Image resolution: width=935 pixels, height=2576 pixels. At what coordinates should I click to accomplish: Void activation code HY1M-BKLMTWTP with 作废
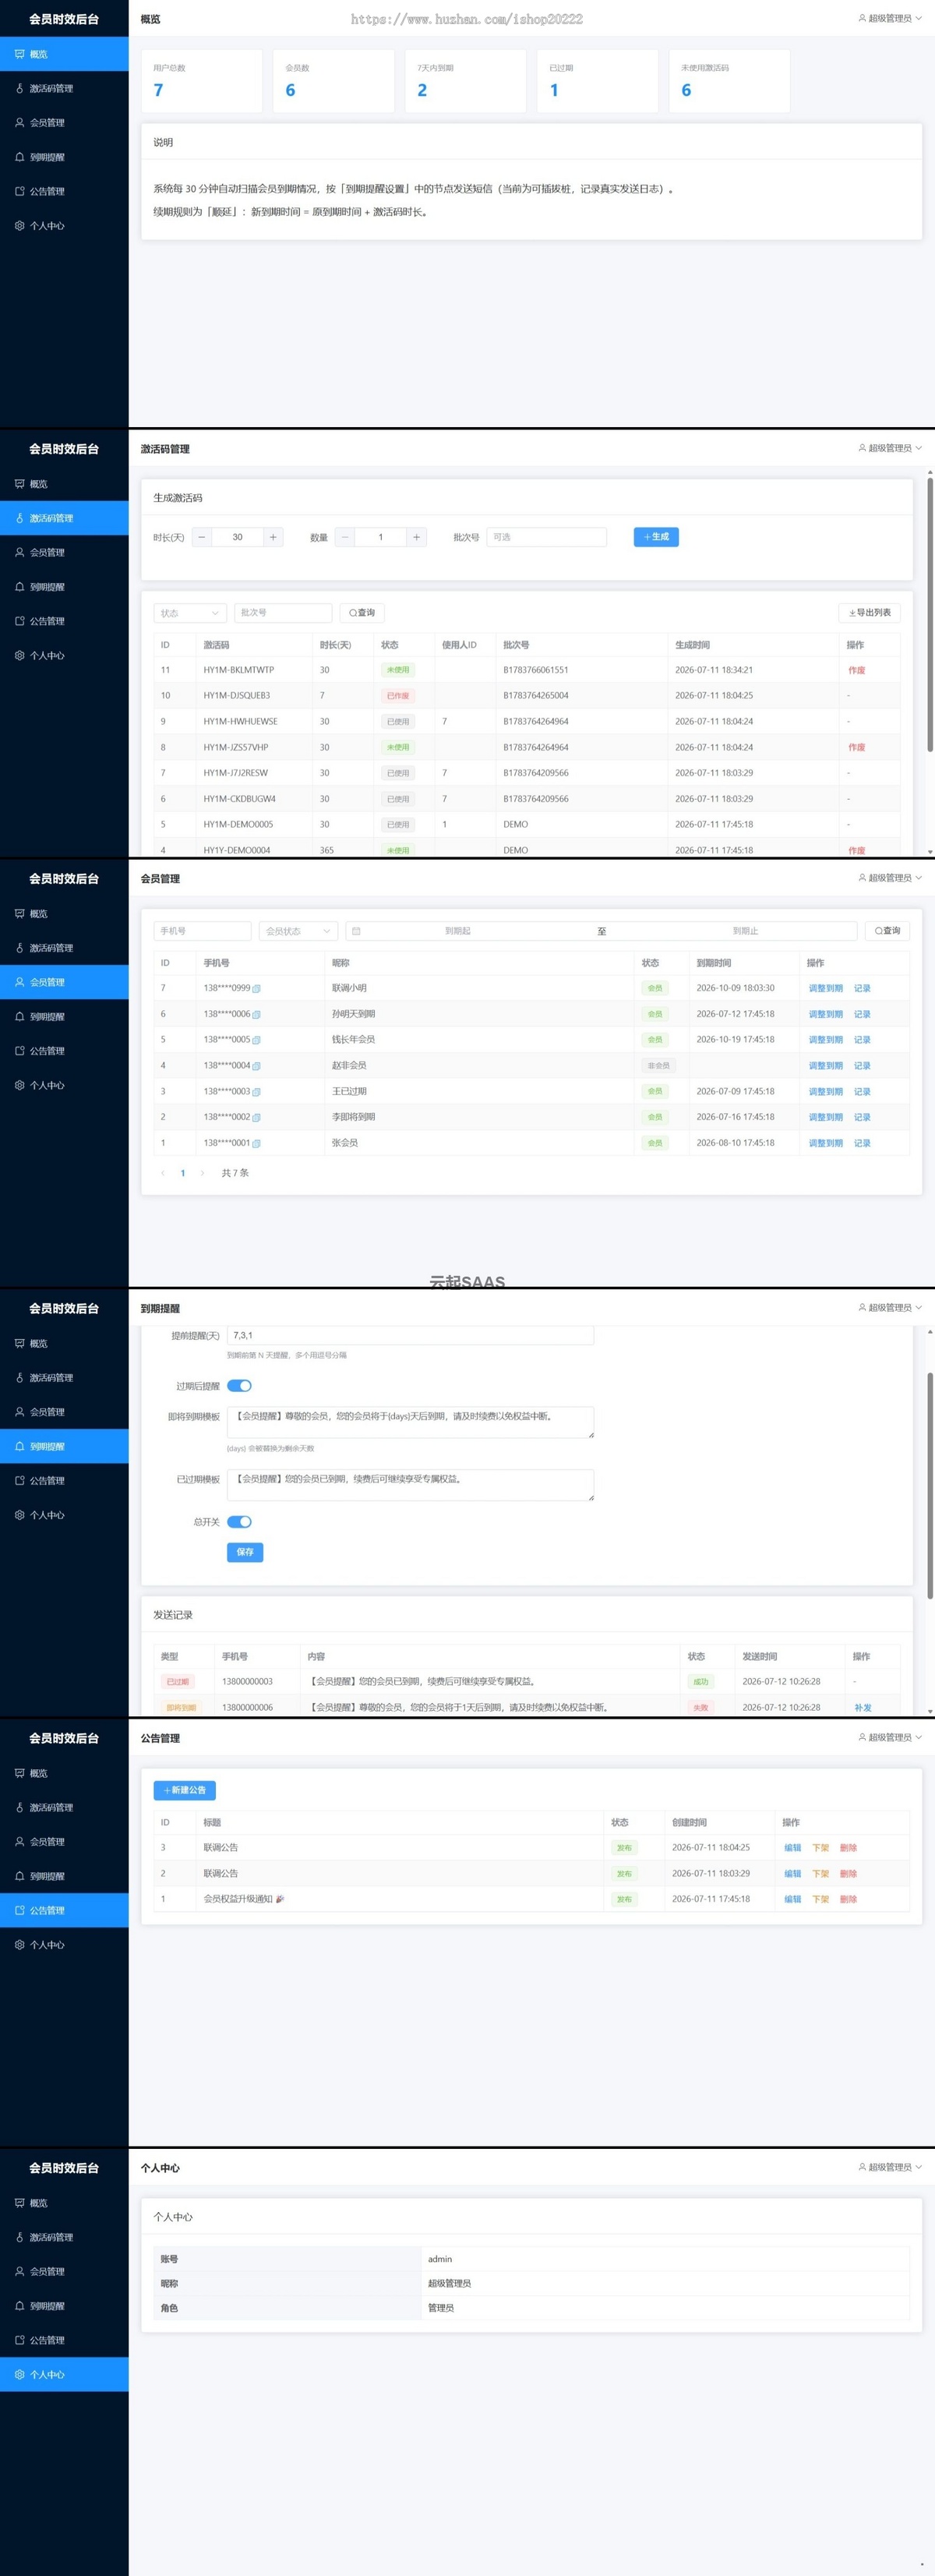tap(857, 670)
